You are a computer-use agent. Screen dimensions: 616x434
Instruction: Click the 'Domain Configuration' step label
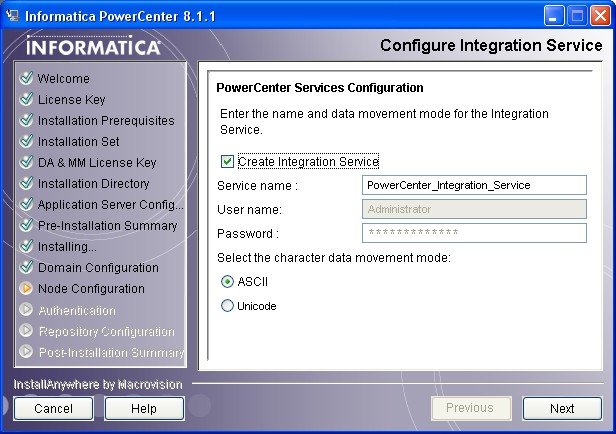98,267
